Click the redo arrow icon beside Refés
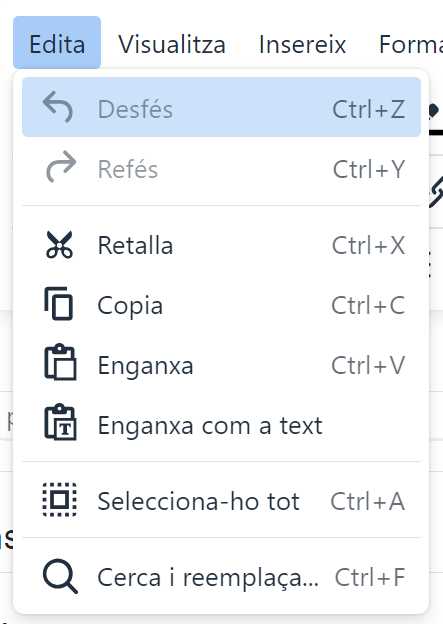443x624 pixels. point(61,167)
